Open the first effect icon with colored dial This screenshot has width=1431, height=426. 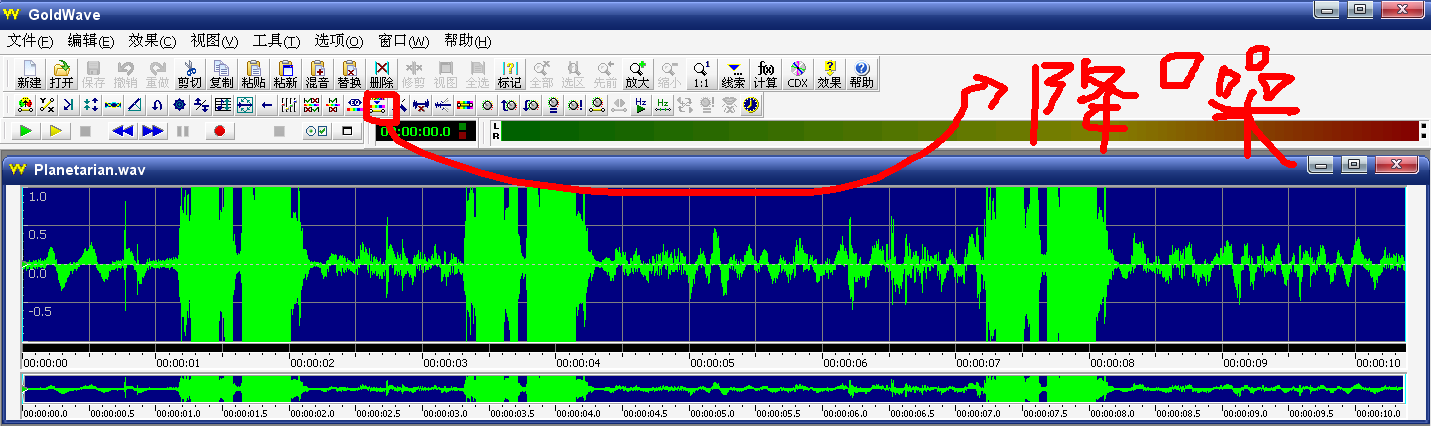(25, 104)
